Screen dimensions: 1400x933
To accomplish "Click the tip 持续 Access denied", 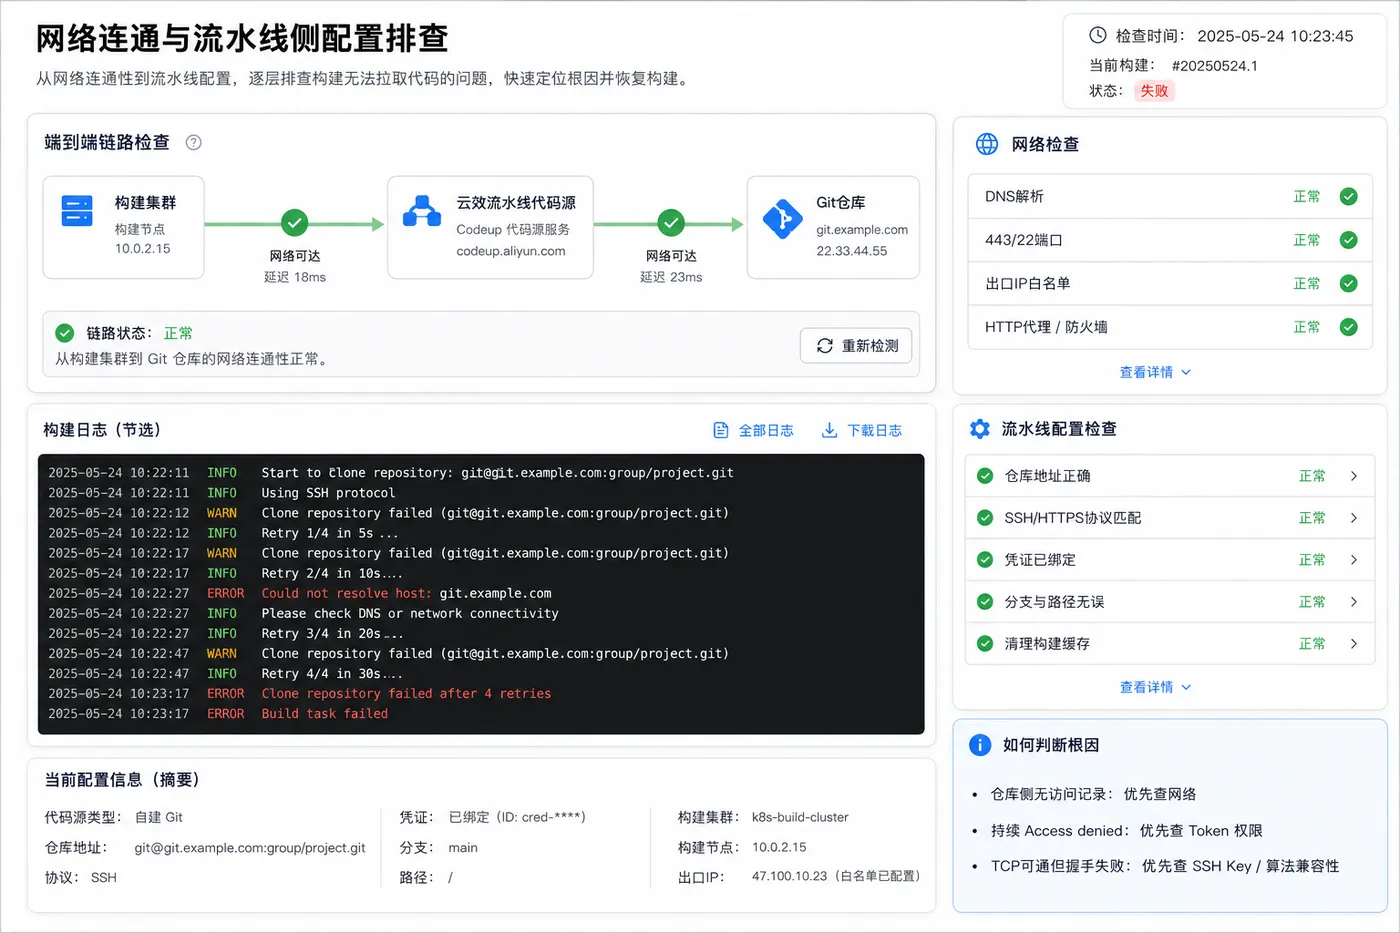I will point(1126,831).
